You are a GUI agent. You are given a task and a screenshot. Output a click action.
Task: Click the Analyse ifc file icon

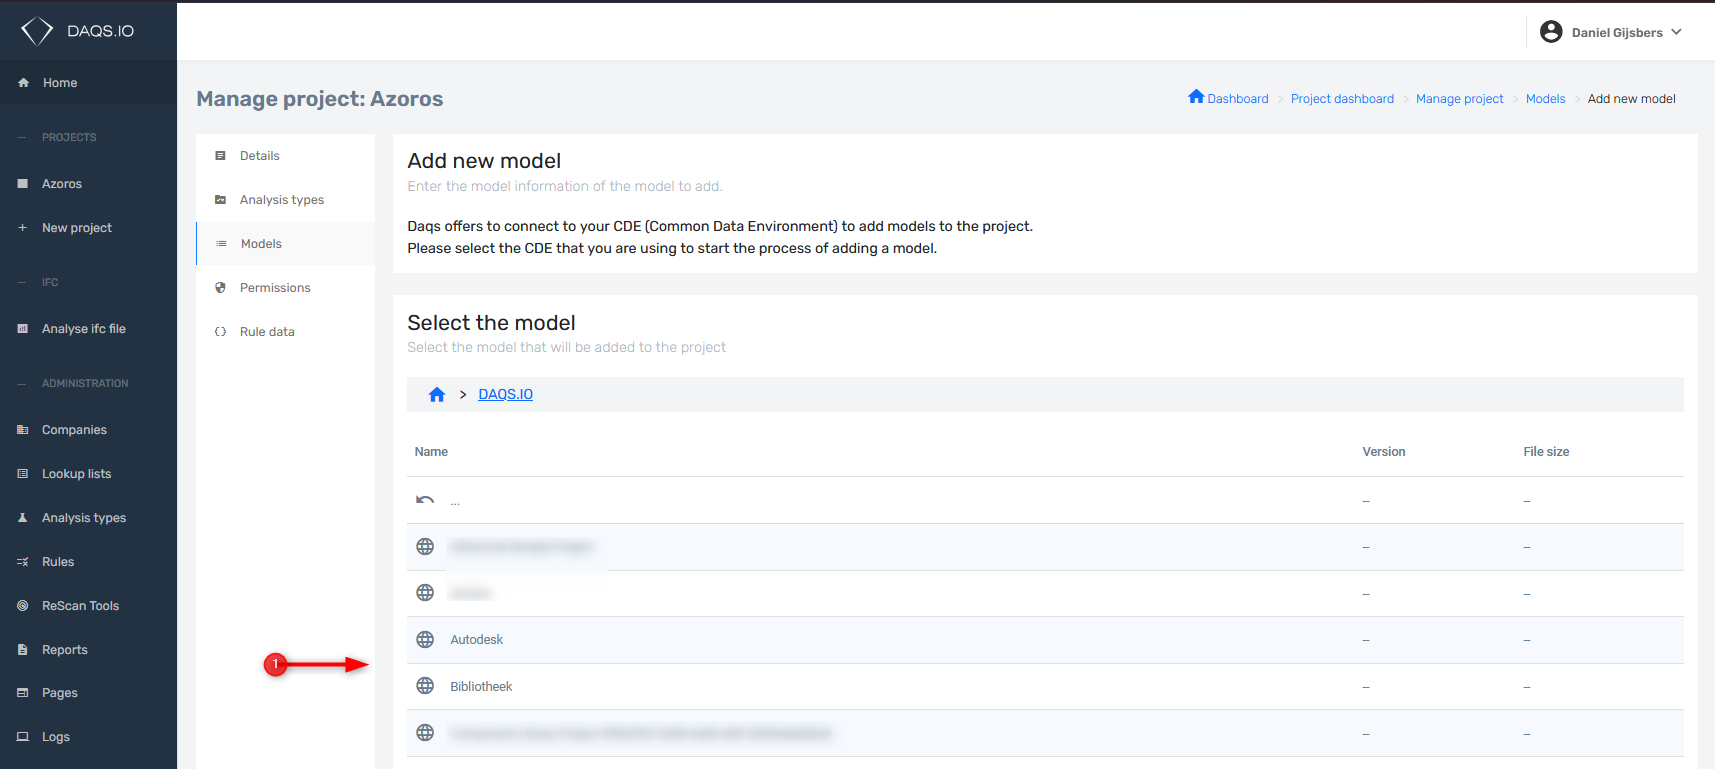pos(23,329)
